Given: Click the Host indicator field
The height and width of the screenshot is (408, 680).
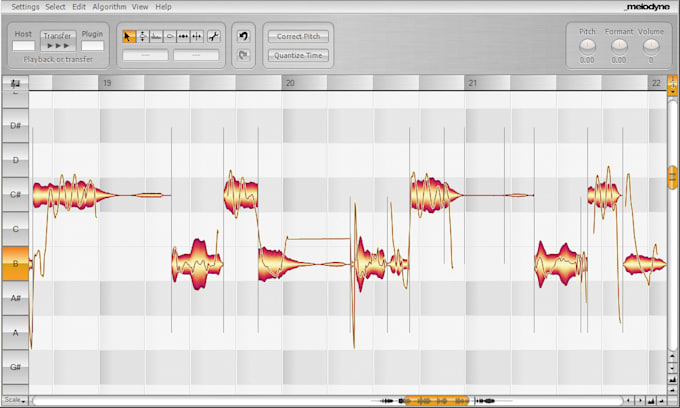Looking at the screenshot, I should pyautogui.click(x=23, y=46).
